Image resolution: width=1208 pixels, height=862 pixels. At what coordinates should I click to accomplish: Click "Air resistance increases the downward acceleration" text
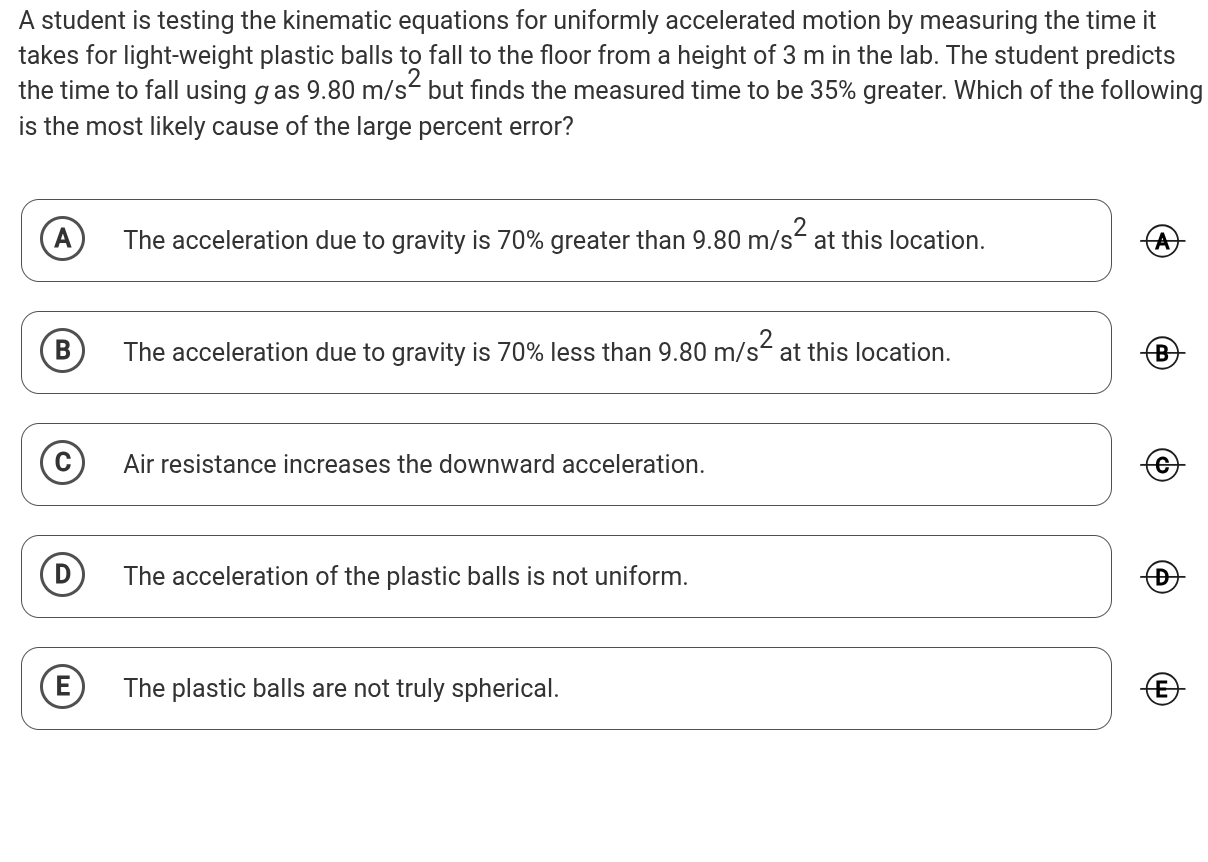(414, 465)
